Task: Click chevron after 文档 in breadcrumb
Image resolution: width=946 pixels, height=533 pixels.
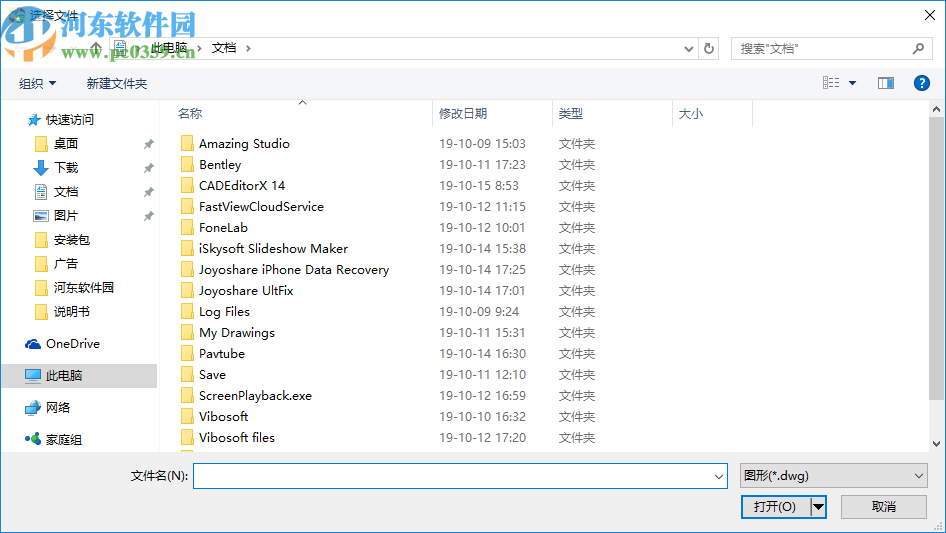Action: coord(248,48)
